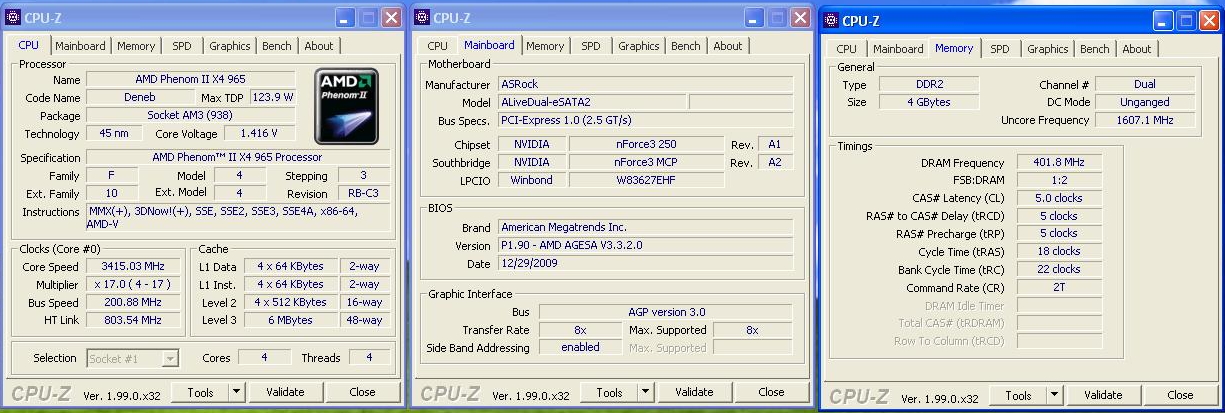
Task: Click the Chipset value nForce3 250
Action: (x=645, y=144)
